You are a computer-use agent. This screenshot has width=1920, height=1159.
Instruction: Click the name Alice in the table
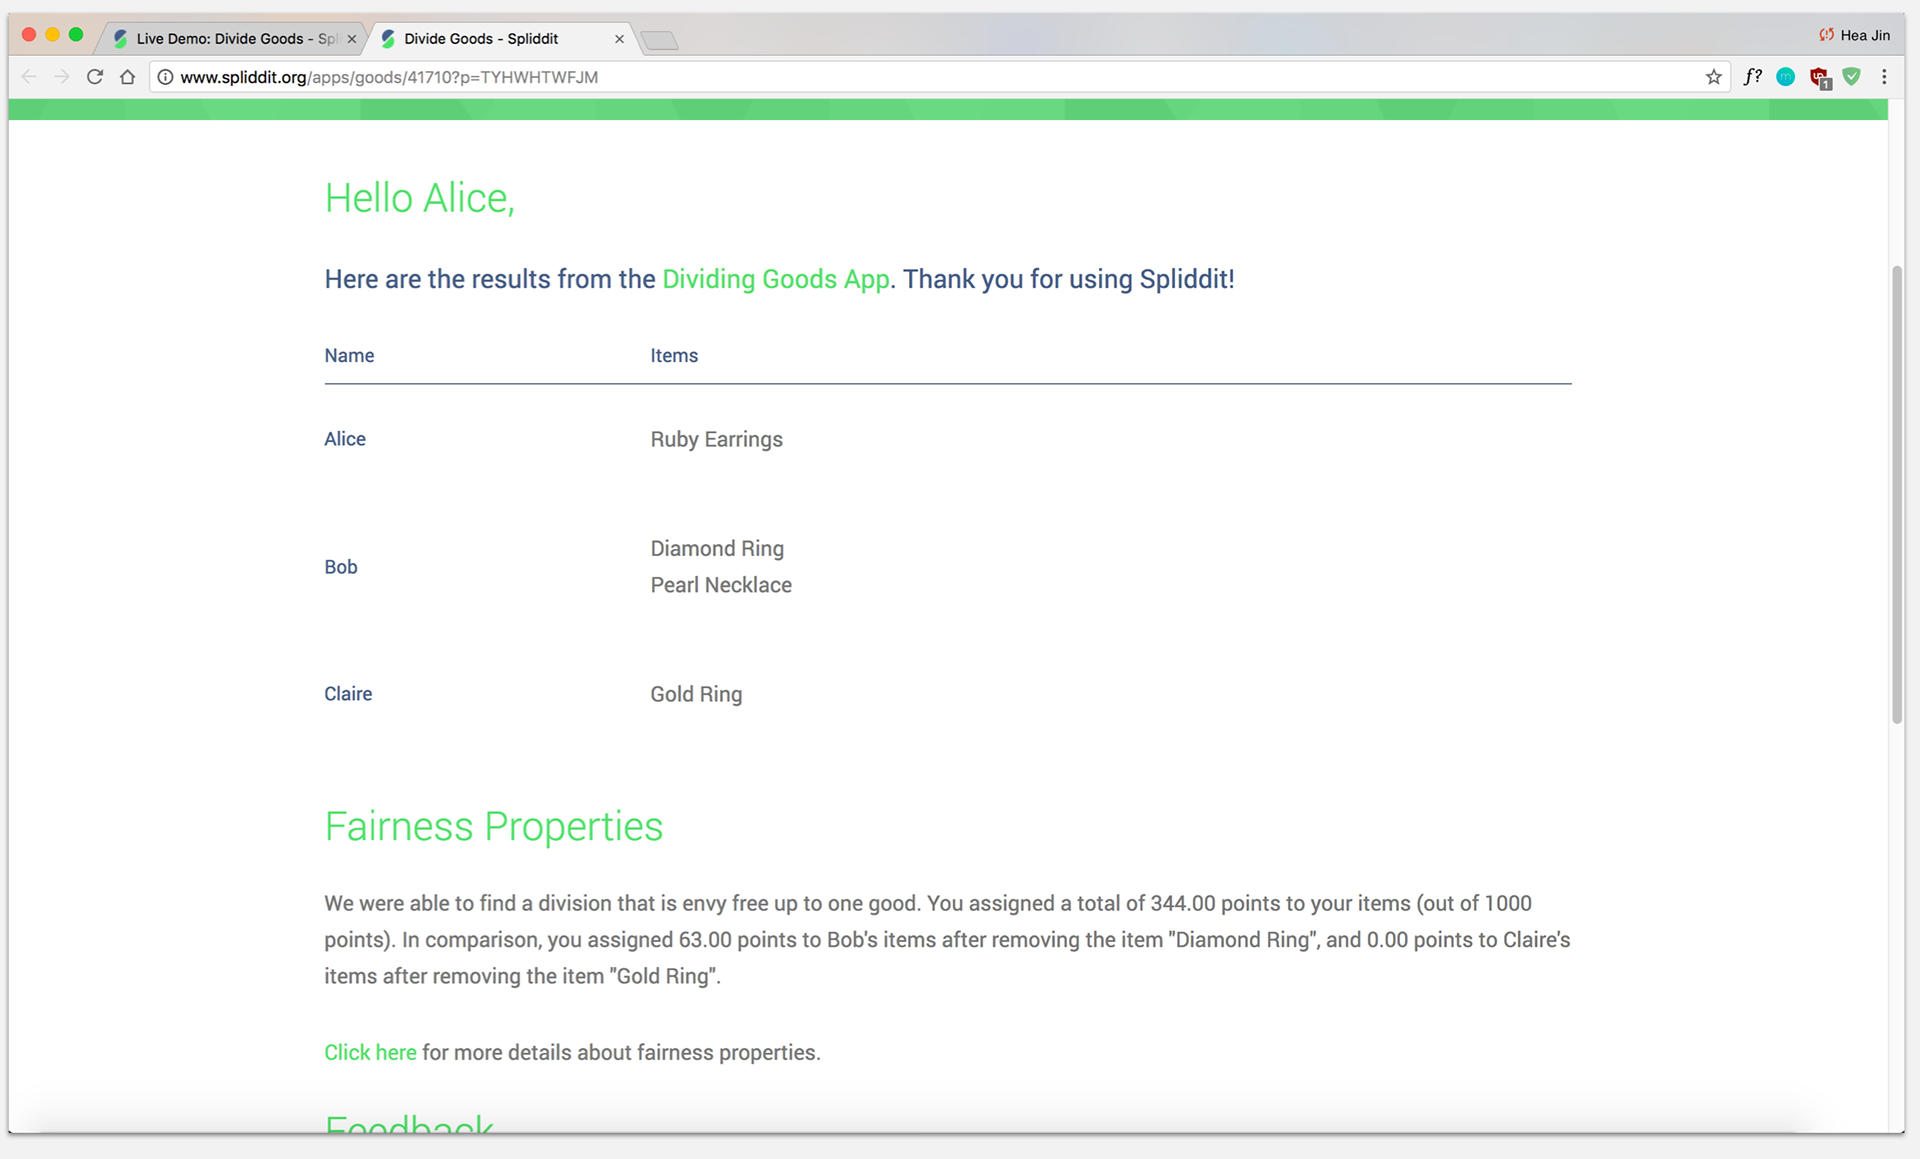pos(345,439)
